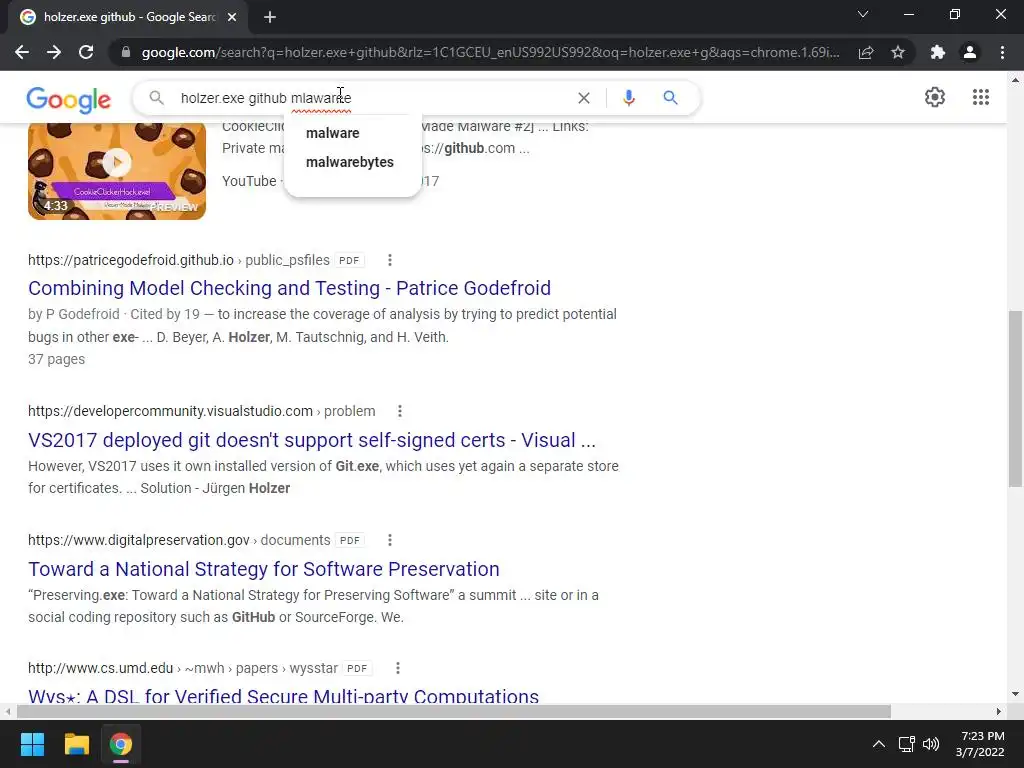Go forward to the next page
This screenshot has width=1024, height=768.
coord(54,52)
